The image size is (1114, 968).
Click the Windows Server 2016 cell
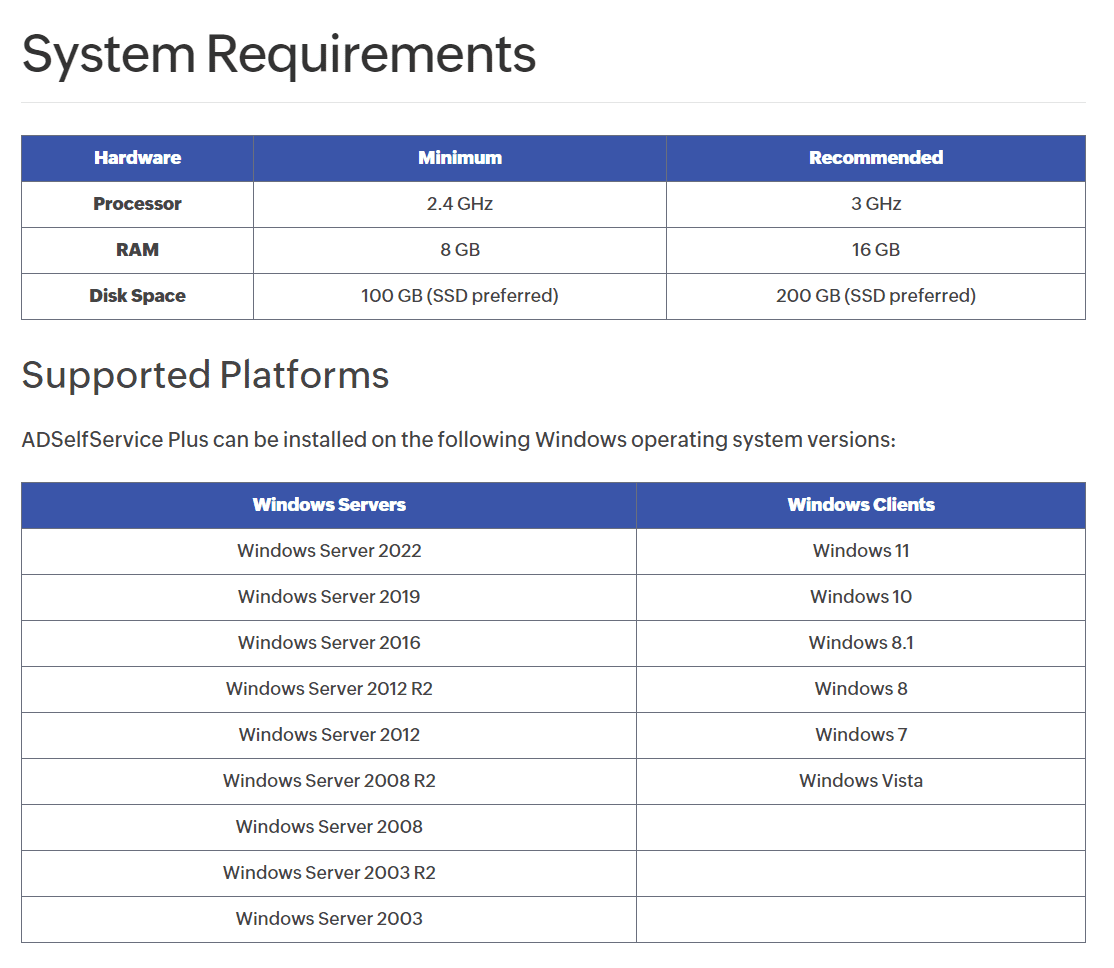coord(329,643)
